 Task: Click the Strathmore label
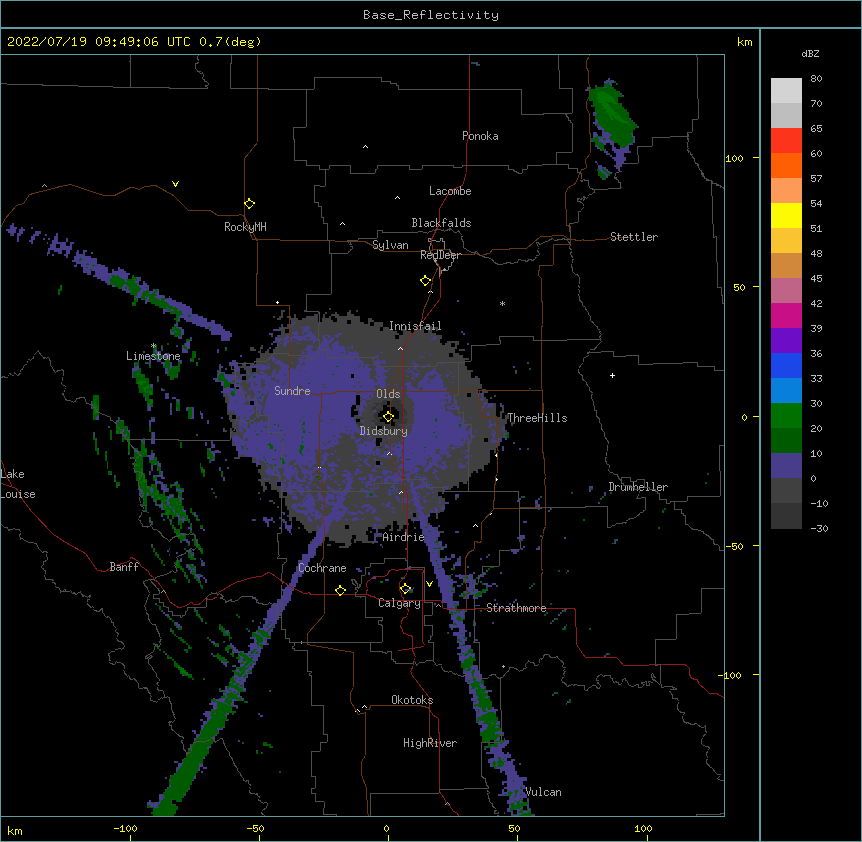tap(516, 608)
